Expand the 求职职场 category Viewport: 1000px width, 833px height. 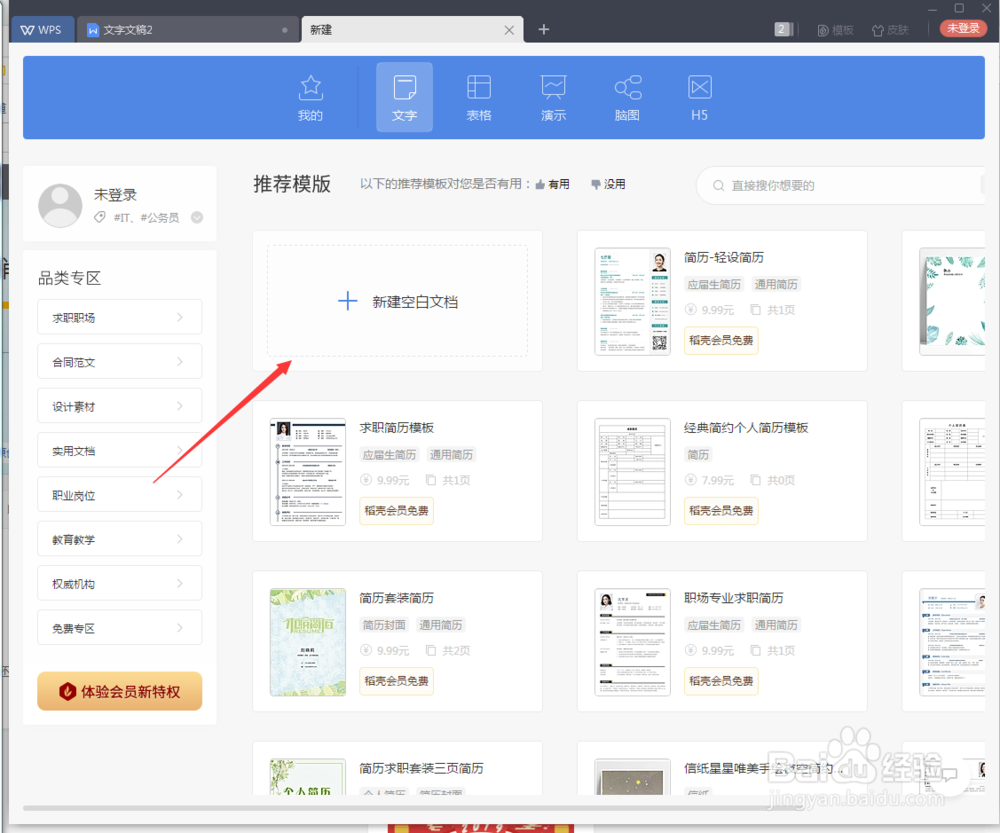click(119, 317)
